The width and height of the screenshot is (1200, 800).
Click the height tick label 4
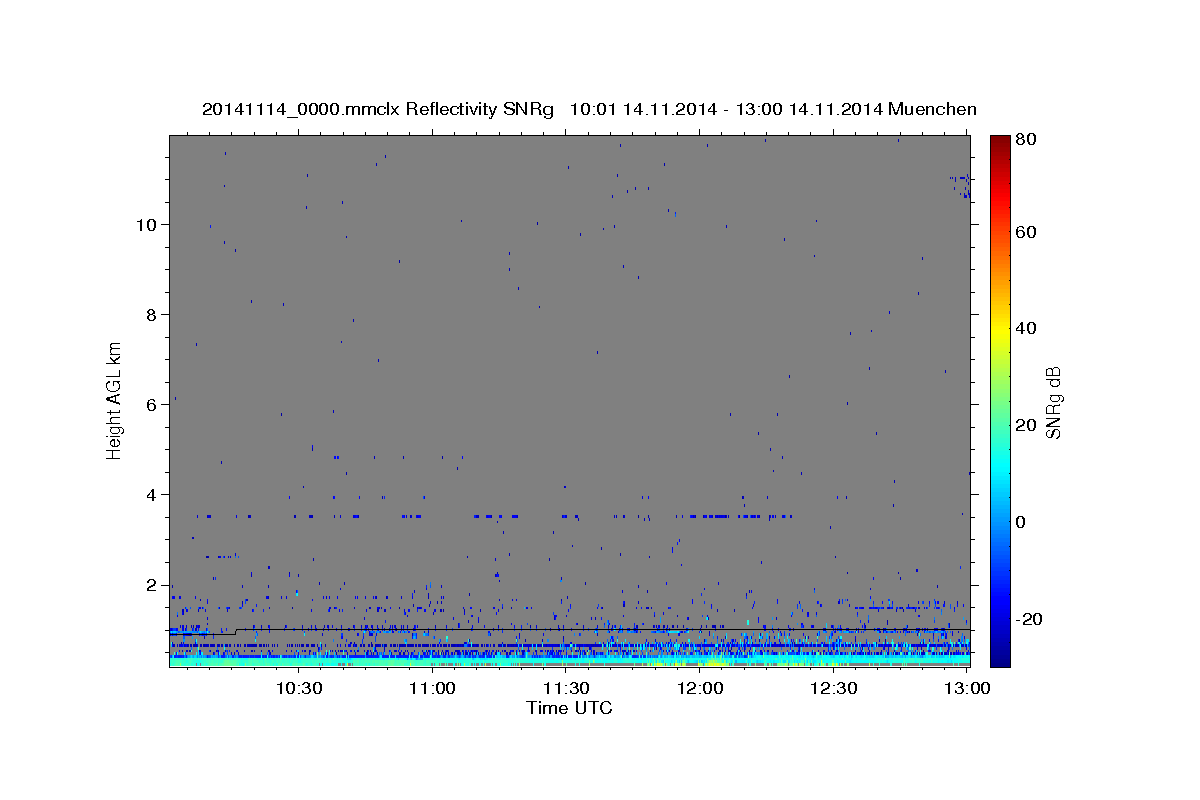coord(150,494)
